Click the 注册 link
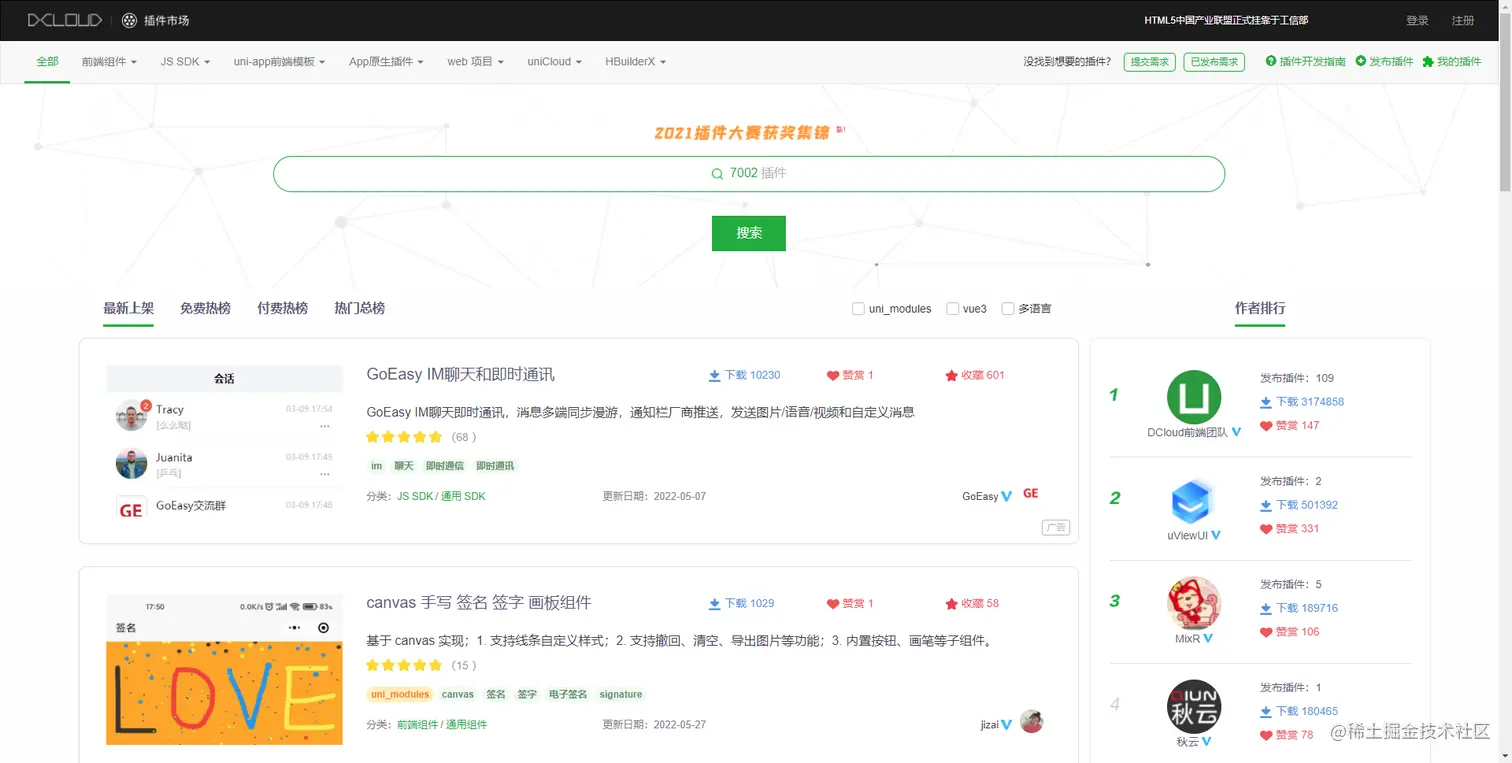Screen dimensions: 1512x763 click(1463, 20)
